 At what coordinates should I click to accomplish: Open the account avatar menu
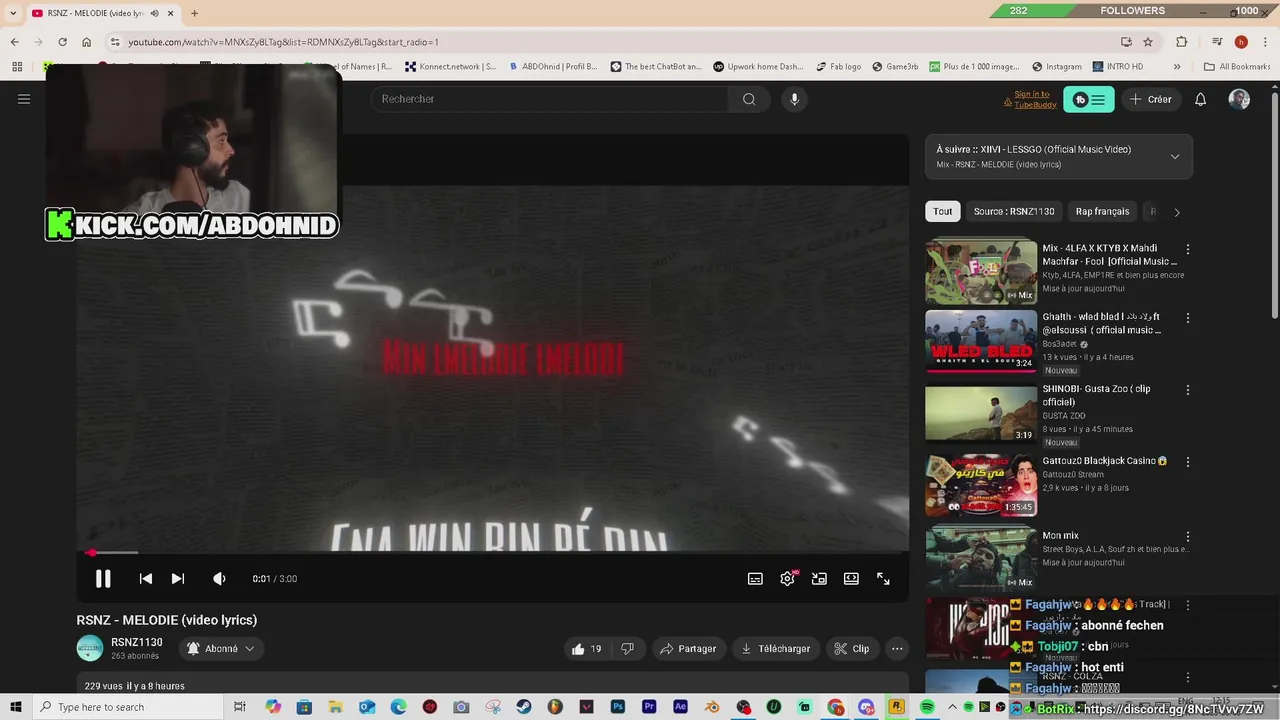click(x=1239, y=99)
